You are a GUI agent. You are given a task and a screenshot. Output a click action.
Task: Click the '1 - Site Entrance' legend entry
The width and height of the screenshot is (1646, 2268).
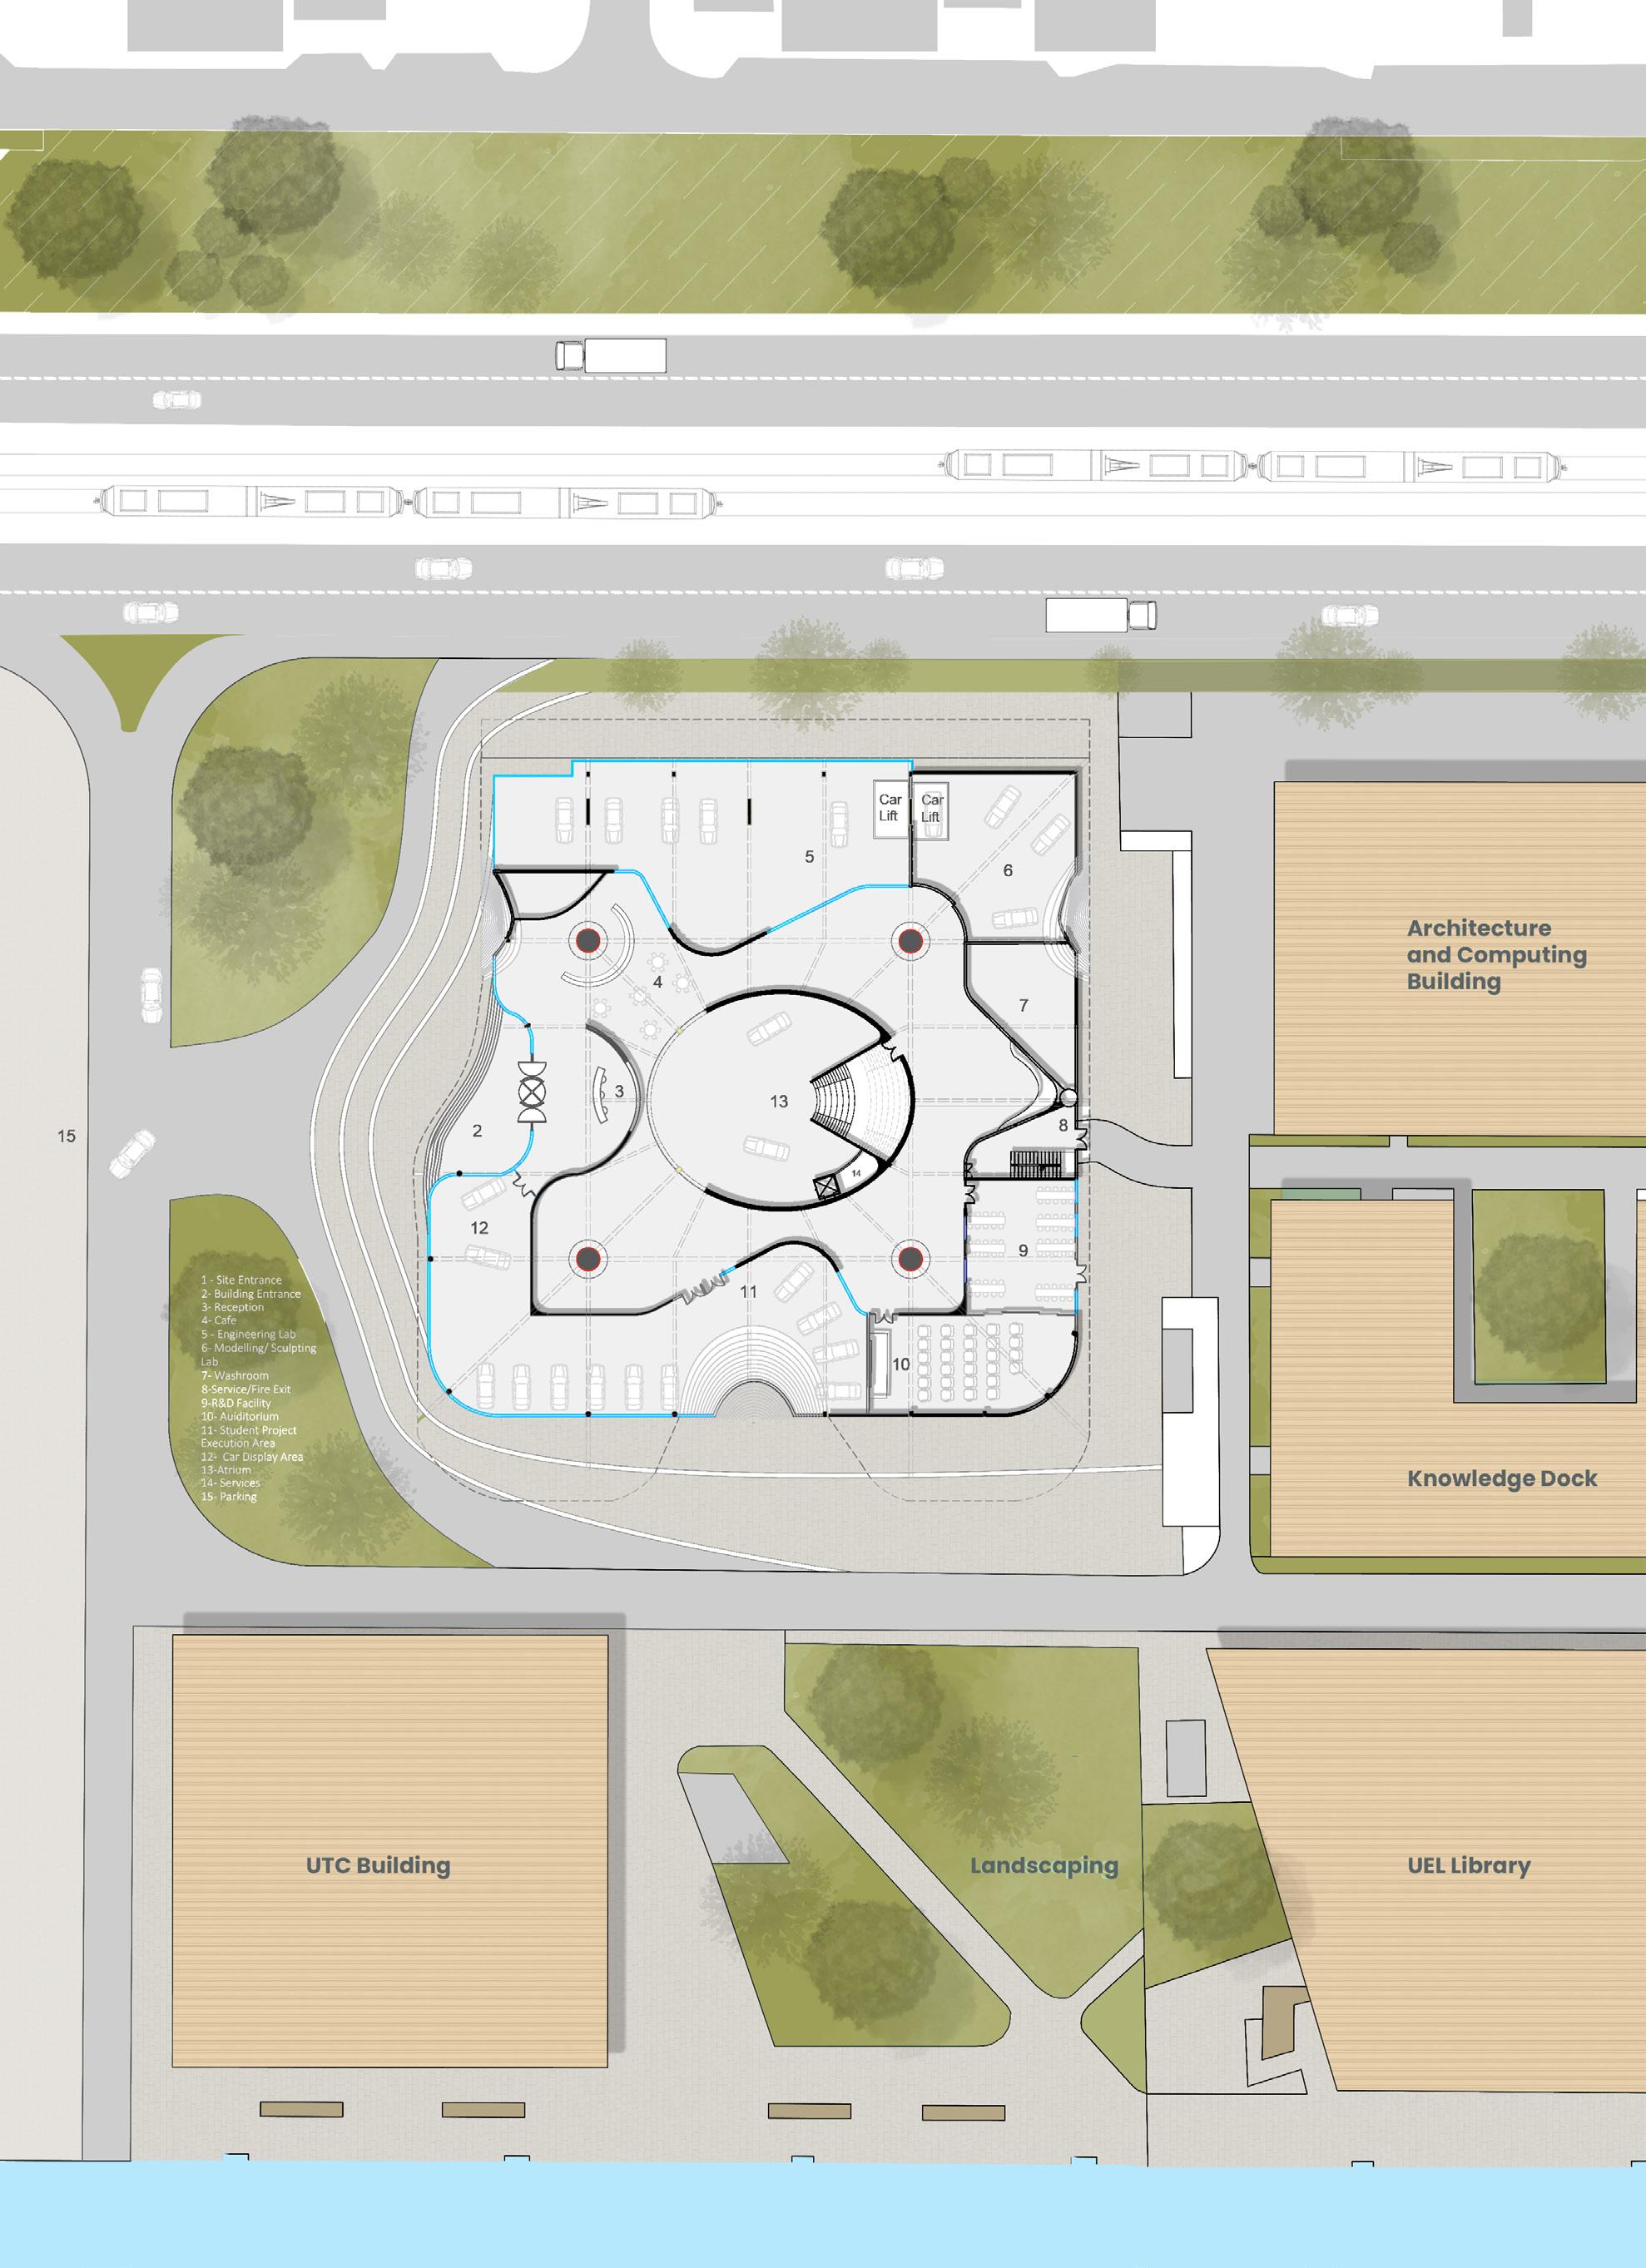click(x=241, y=1280)
